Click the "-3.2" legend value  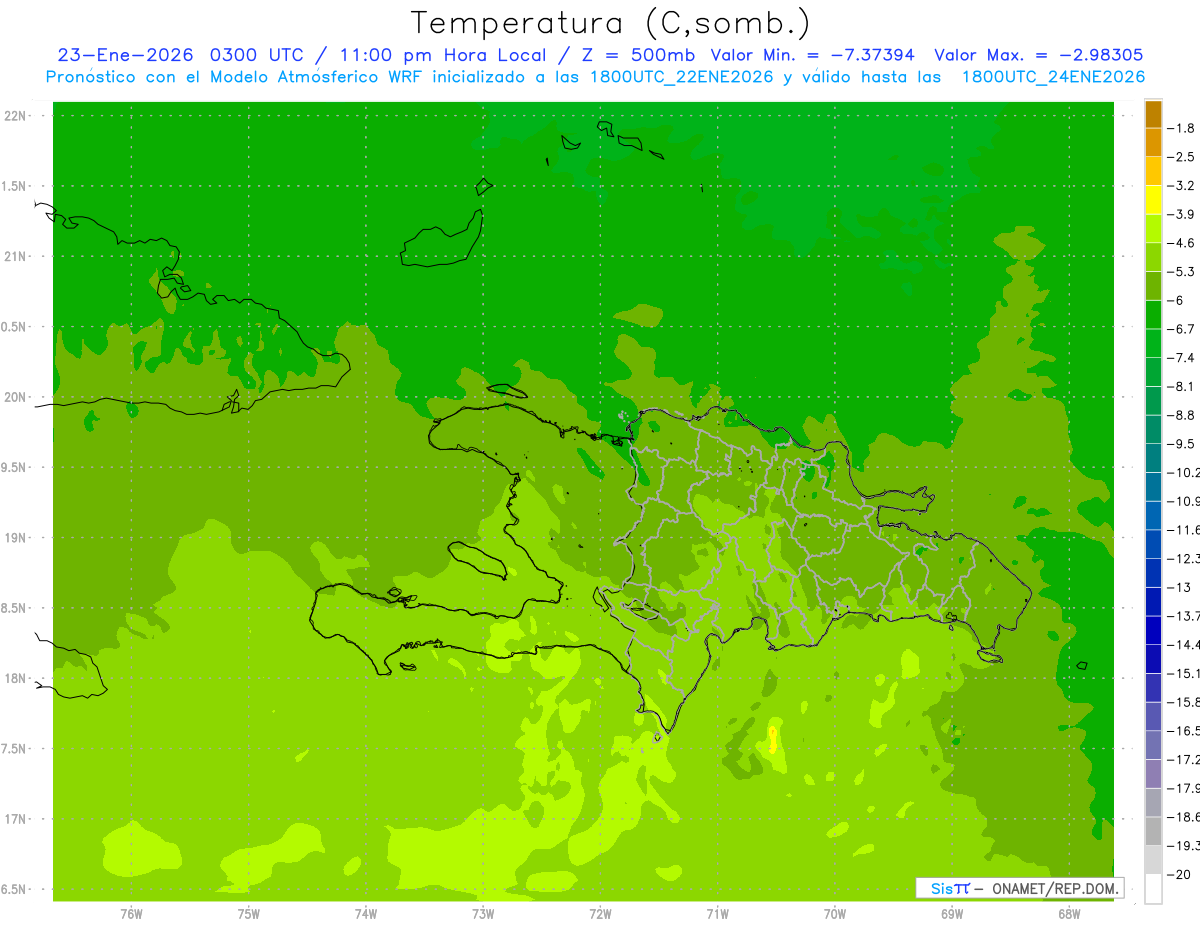(1181, 186)
